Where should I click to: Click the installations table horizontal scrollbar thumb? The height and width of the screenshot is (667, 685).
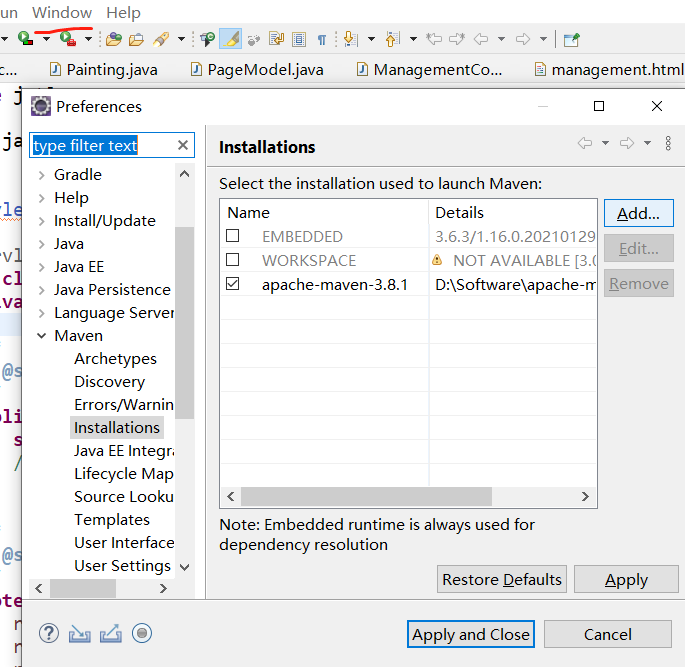pyautogui.click(x=366, y=497)
